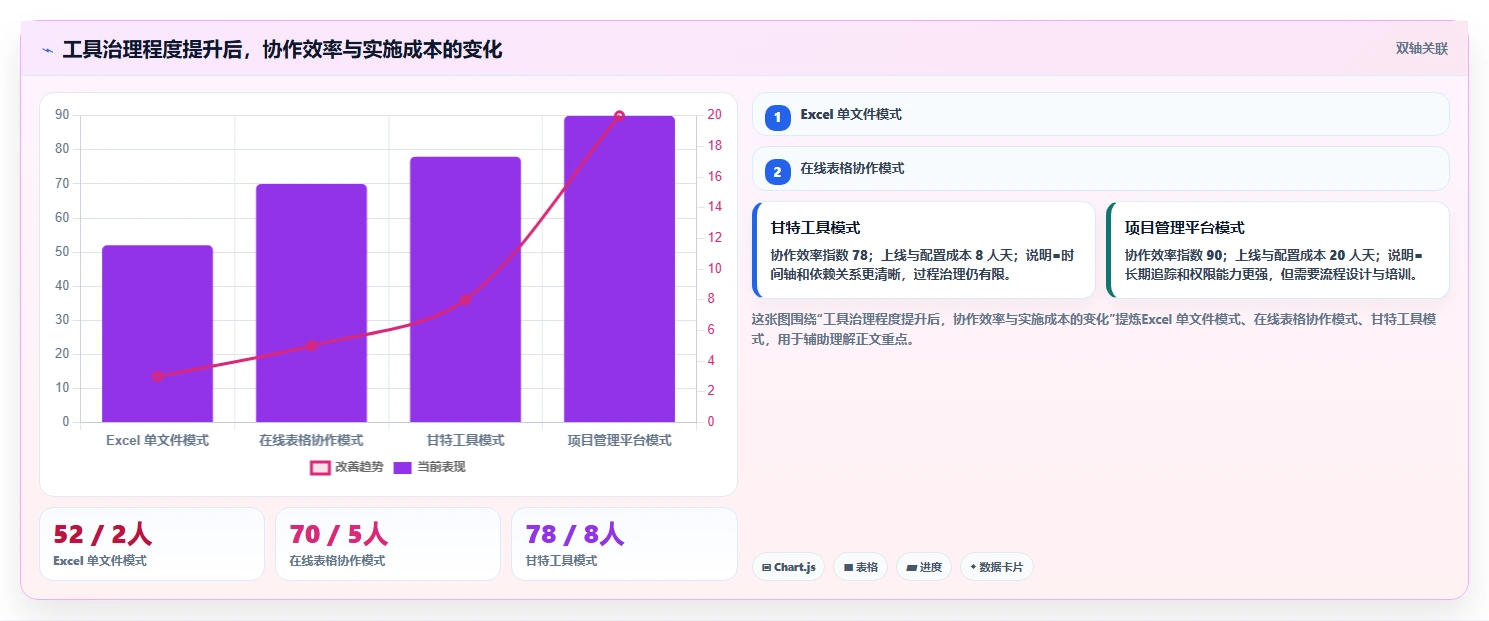The height and width of the screenshot is (621, 1489).
Task: Click the trend line point above 甘特工具模式
Action: click(465, 300)
